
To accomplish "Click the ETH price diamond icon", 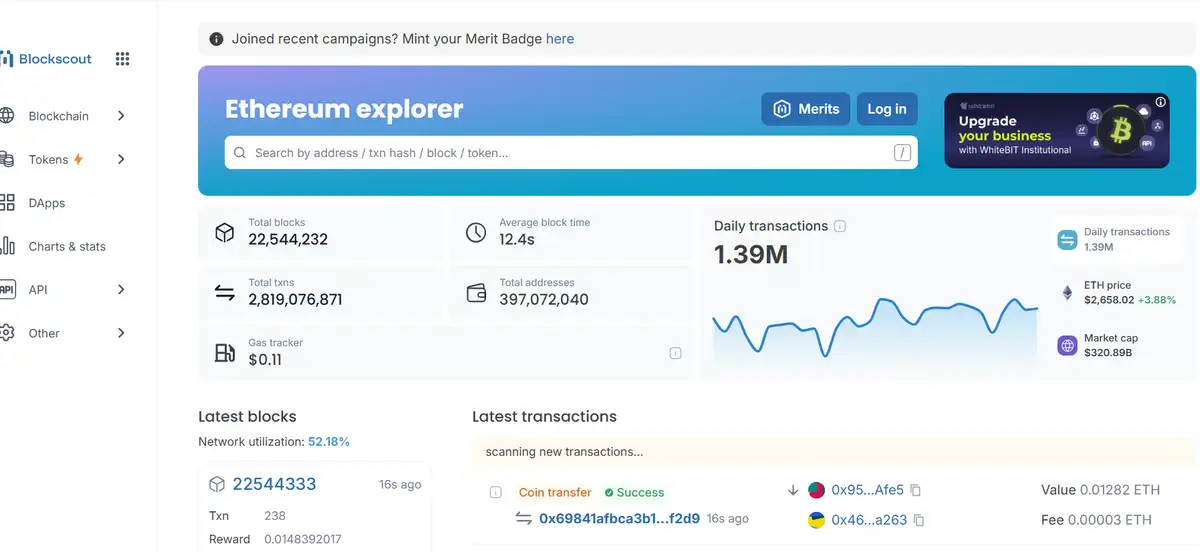I will point(1067,293).
